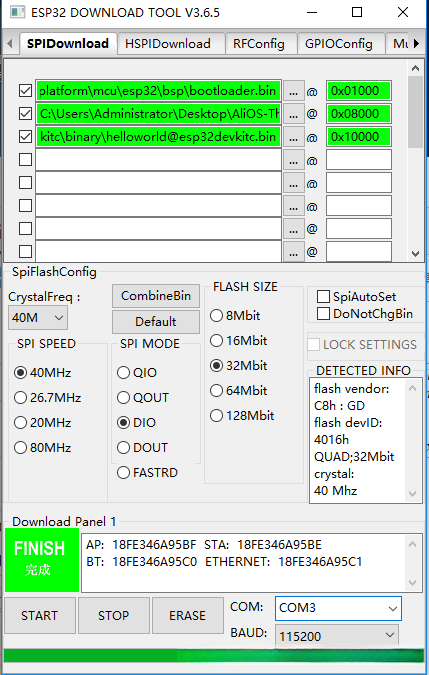Click the ERASE button

[x=188, y=616]
